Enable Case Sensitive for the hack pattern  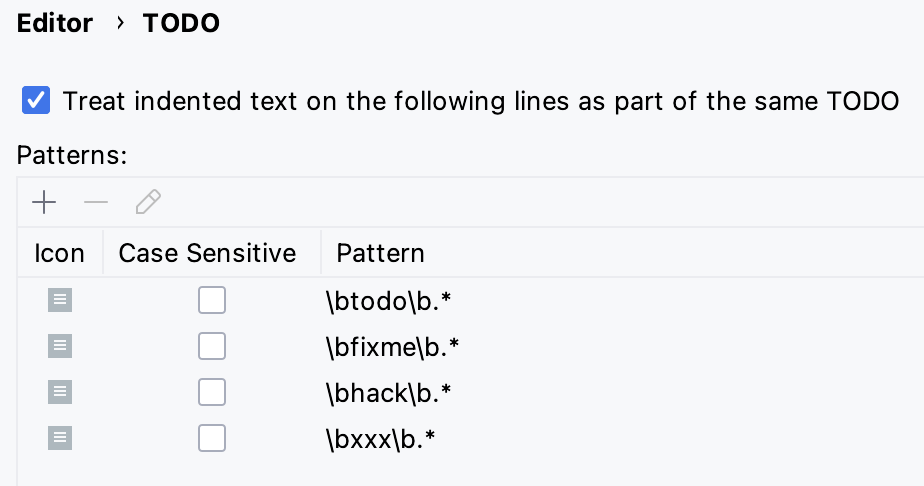pos(212,392)
